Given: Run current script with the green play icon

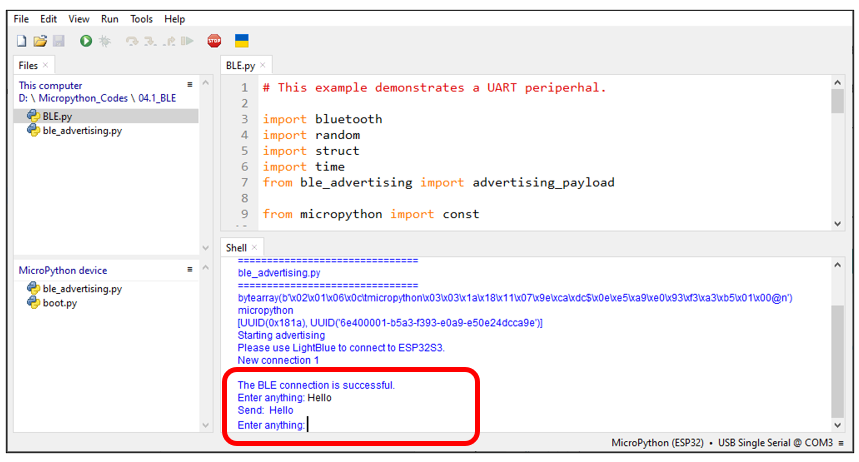Looking at the screenshot, I should 86,41.
